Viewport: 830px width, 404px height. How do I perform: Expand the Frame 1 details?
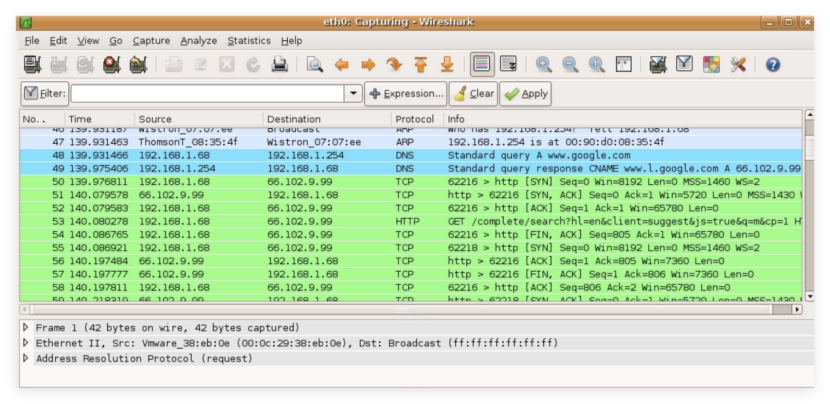[x=25, y=327]
